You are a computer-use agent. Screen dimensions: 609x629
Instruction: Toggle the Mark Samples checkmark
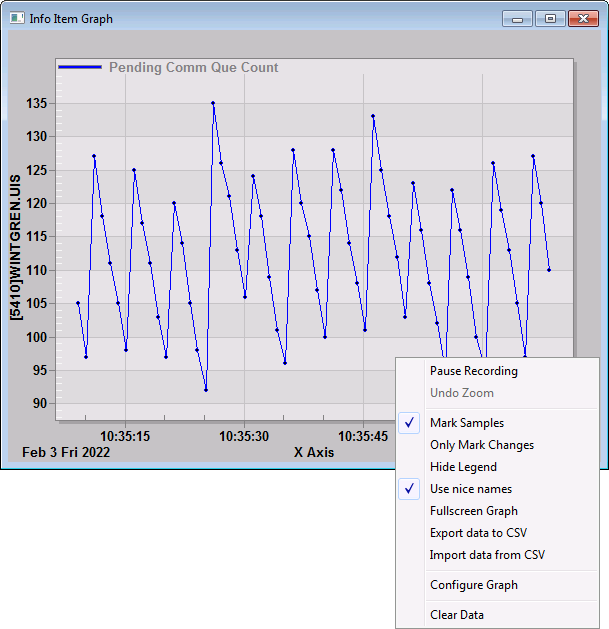409,423
